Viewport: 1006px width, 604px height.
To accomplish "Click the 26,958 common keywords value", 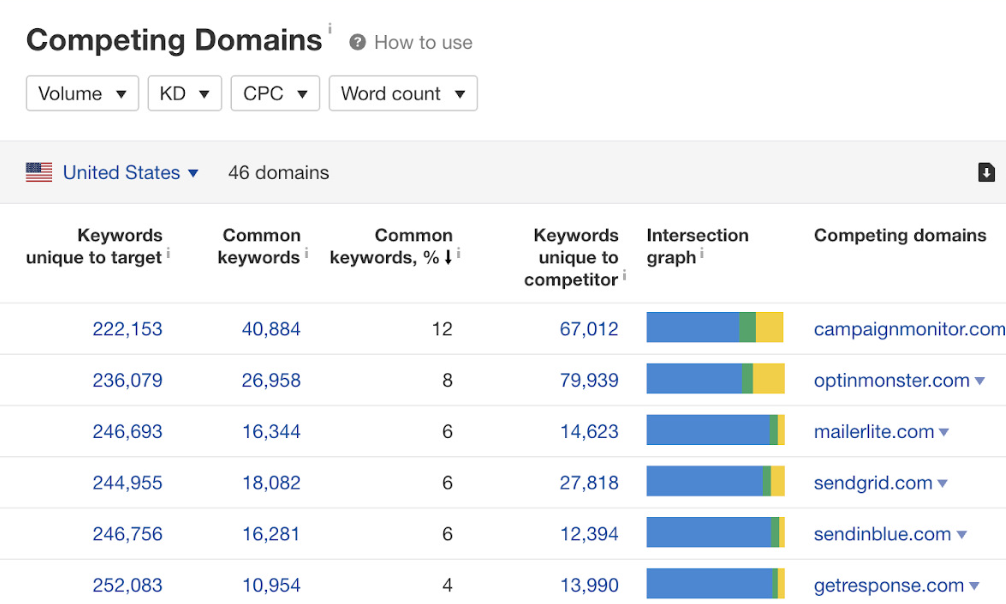I will pos(271,381).
